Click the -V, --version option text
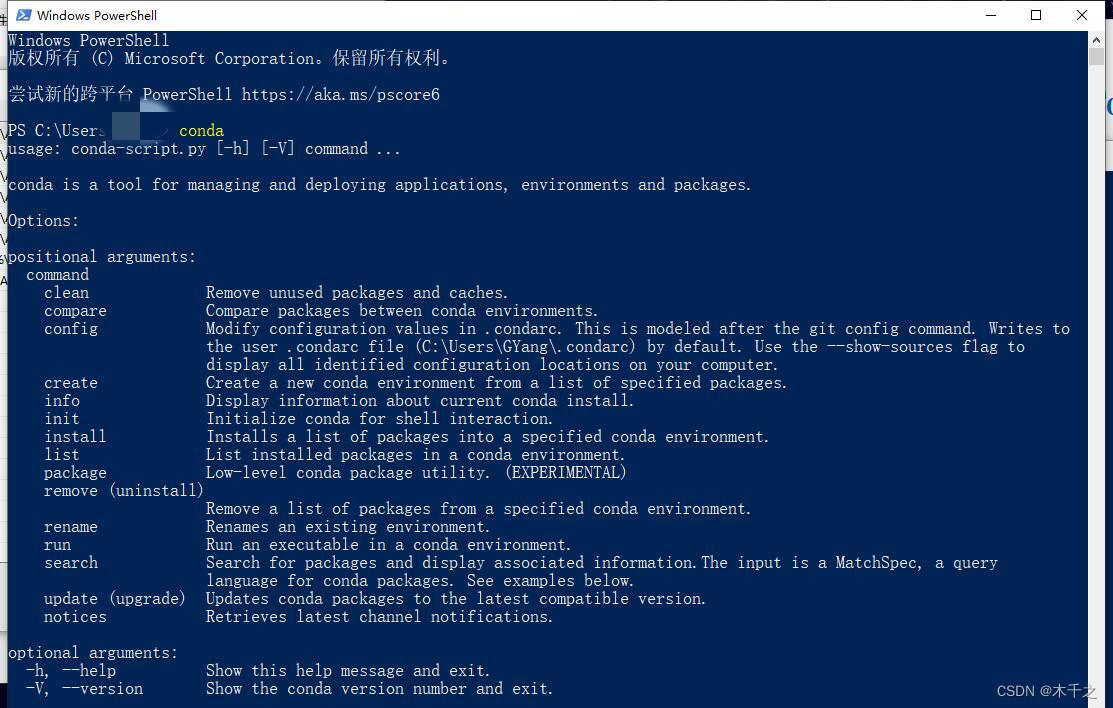 pyautogui.click(x=83, y=688)
